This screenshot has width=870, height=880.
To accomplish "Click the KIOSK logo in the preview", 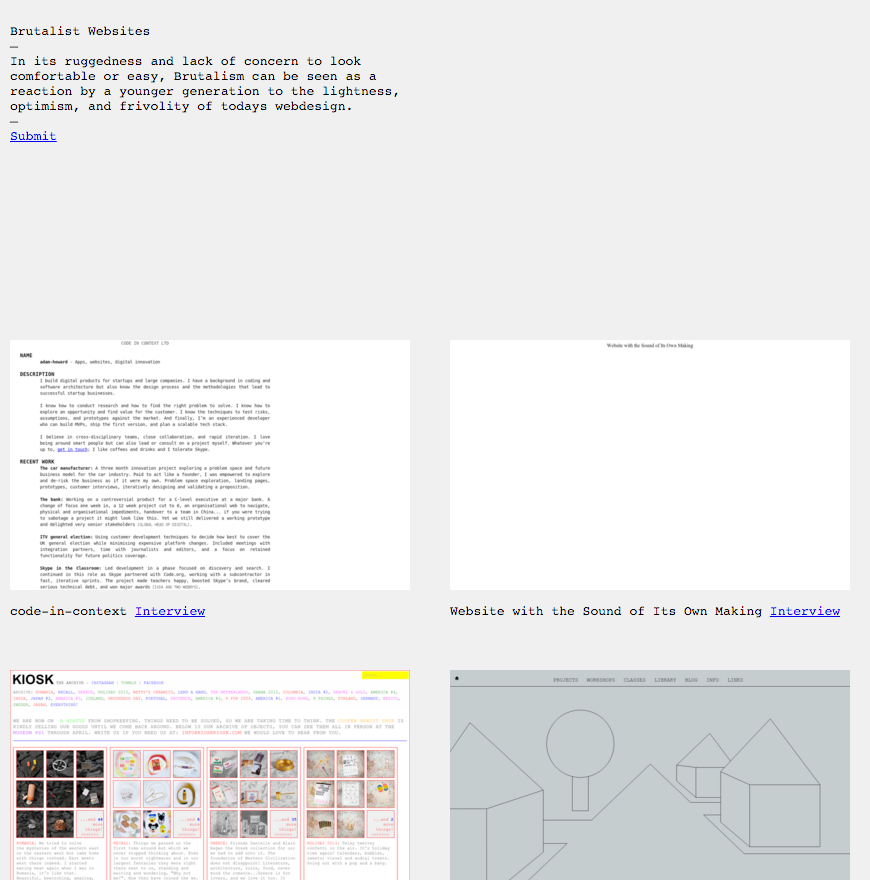I will point(32,680).
